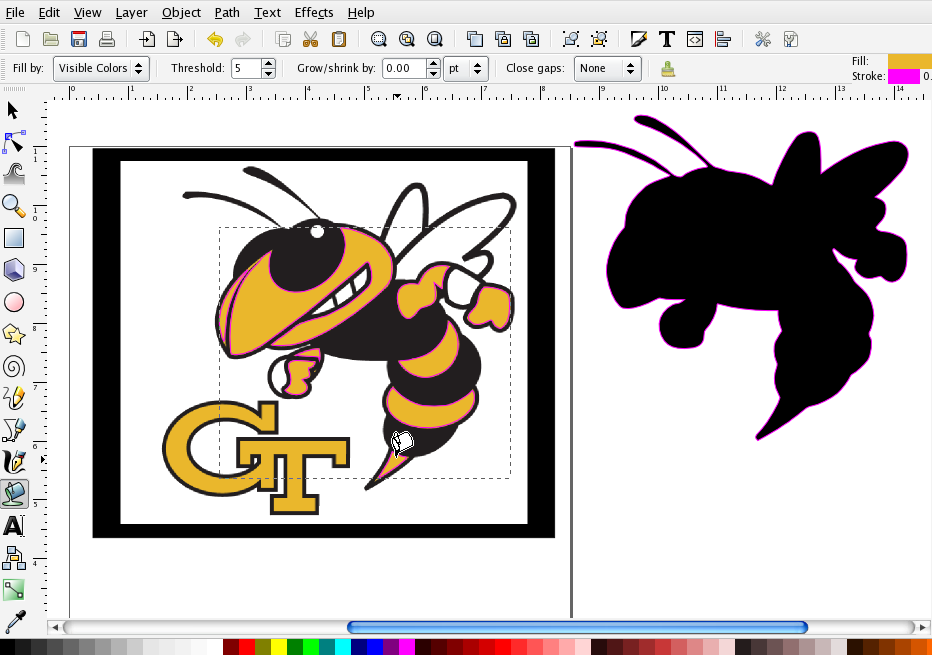The height and width of the screenshot is (655, 932).
Task: Open the Object menu
Action: click(181, 12)
